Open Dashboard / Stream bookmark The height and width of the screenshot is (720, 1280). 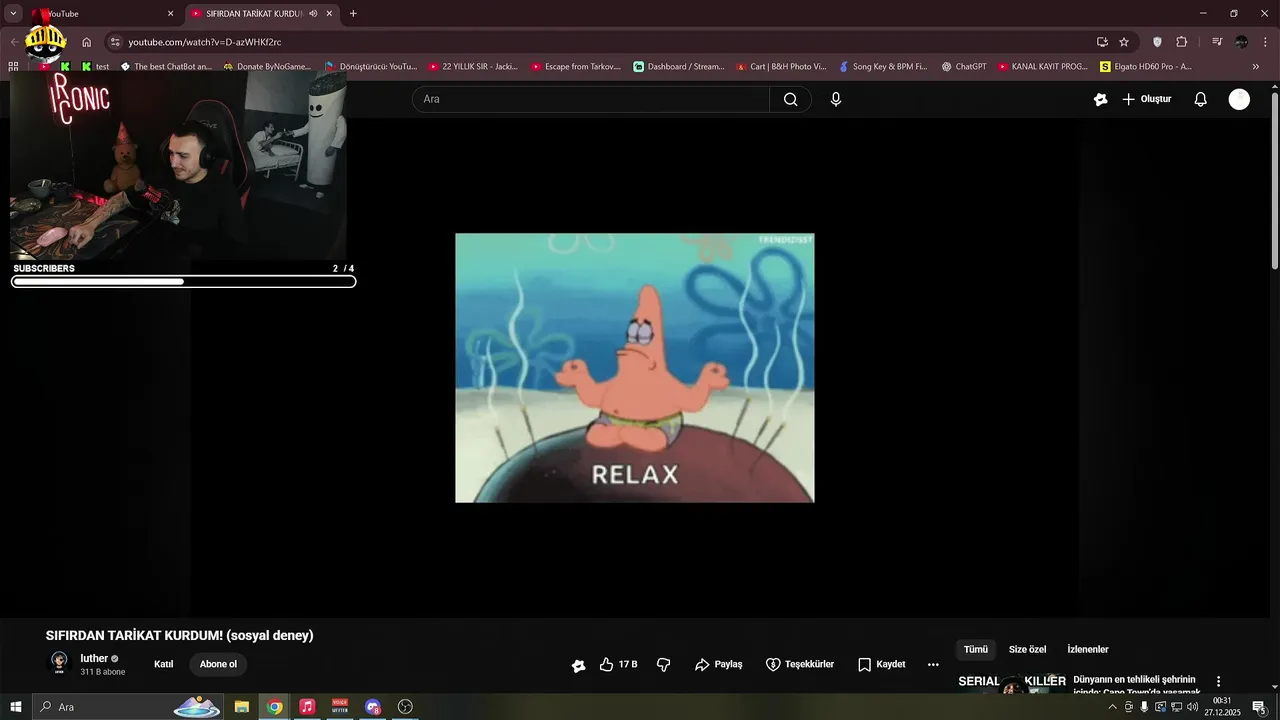coord(679,67)
